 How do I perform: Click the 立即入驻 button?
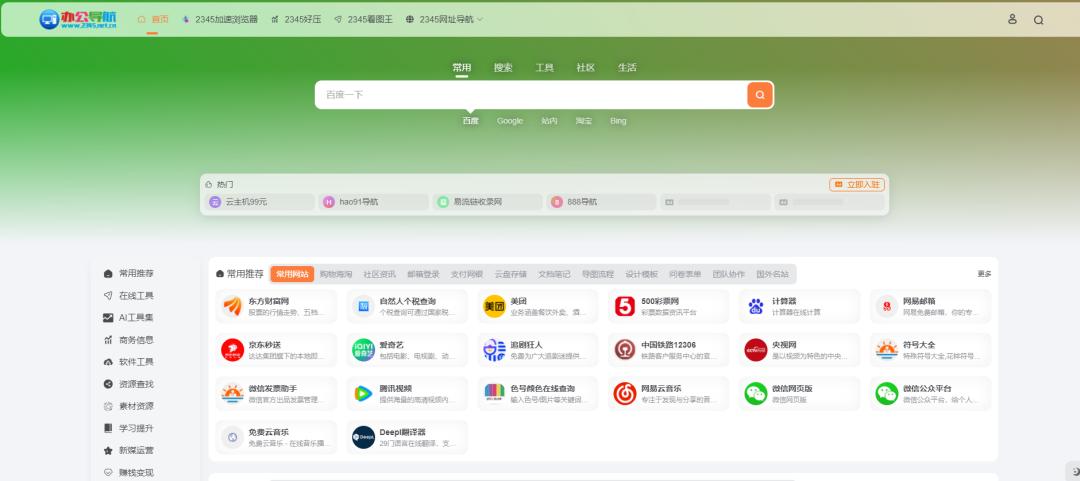pos(857,185)
